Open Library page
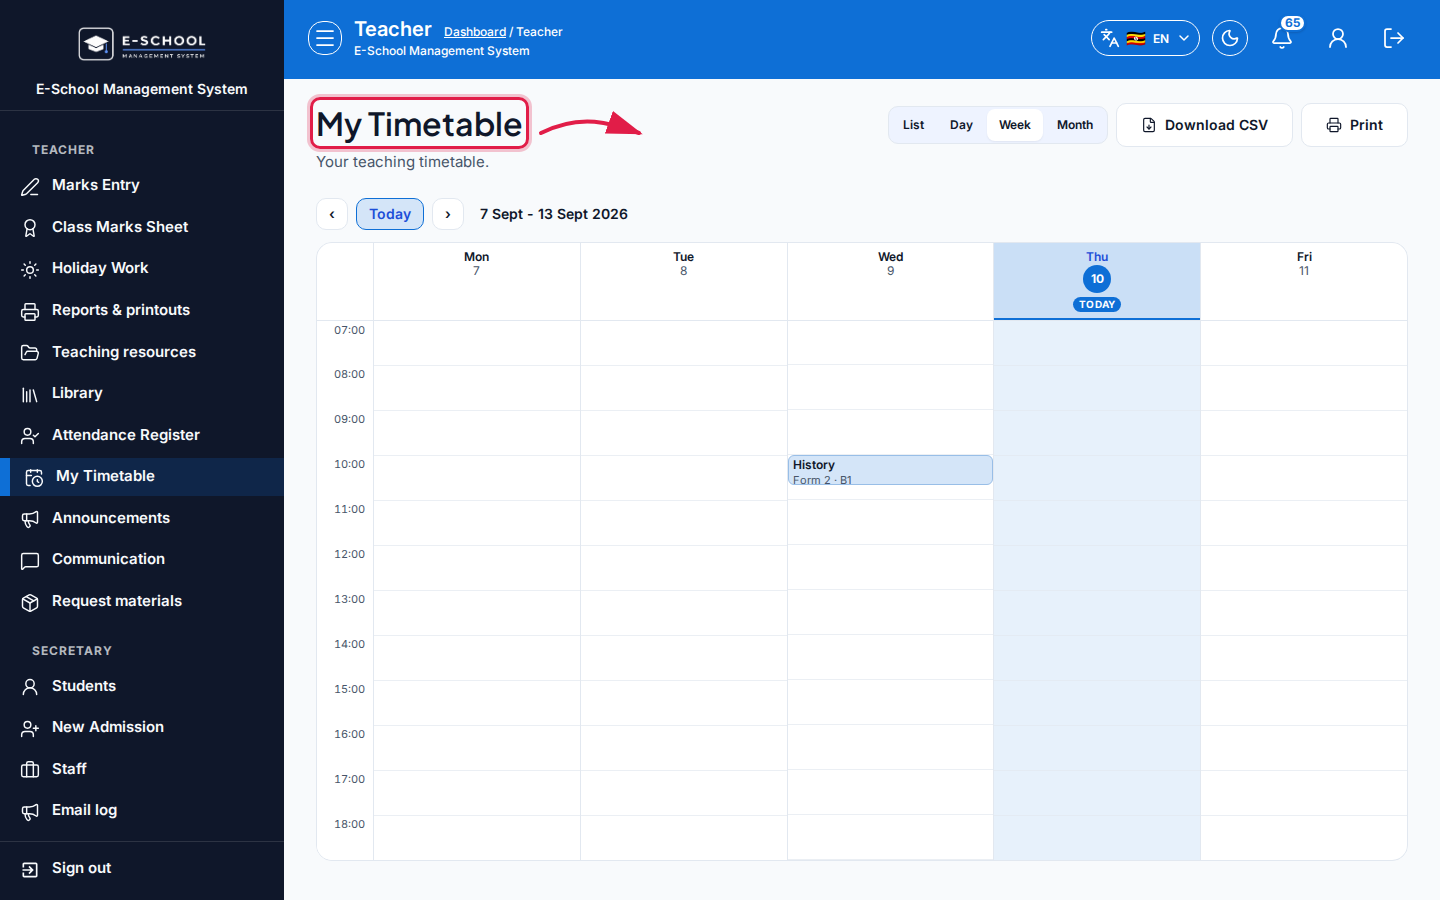This screenshot has height=900, width=1440. pos(142,393)
